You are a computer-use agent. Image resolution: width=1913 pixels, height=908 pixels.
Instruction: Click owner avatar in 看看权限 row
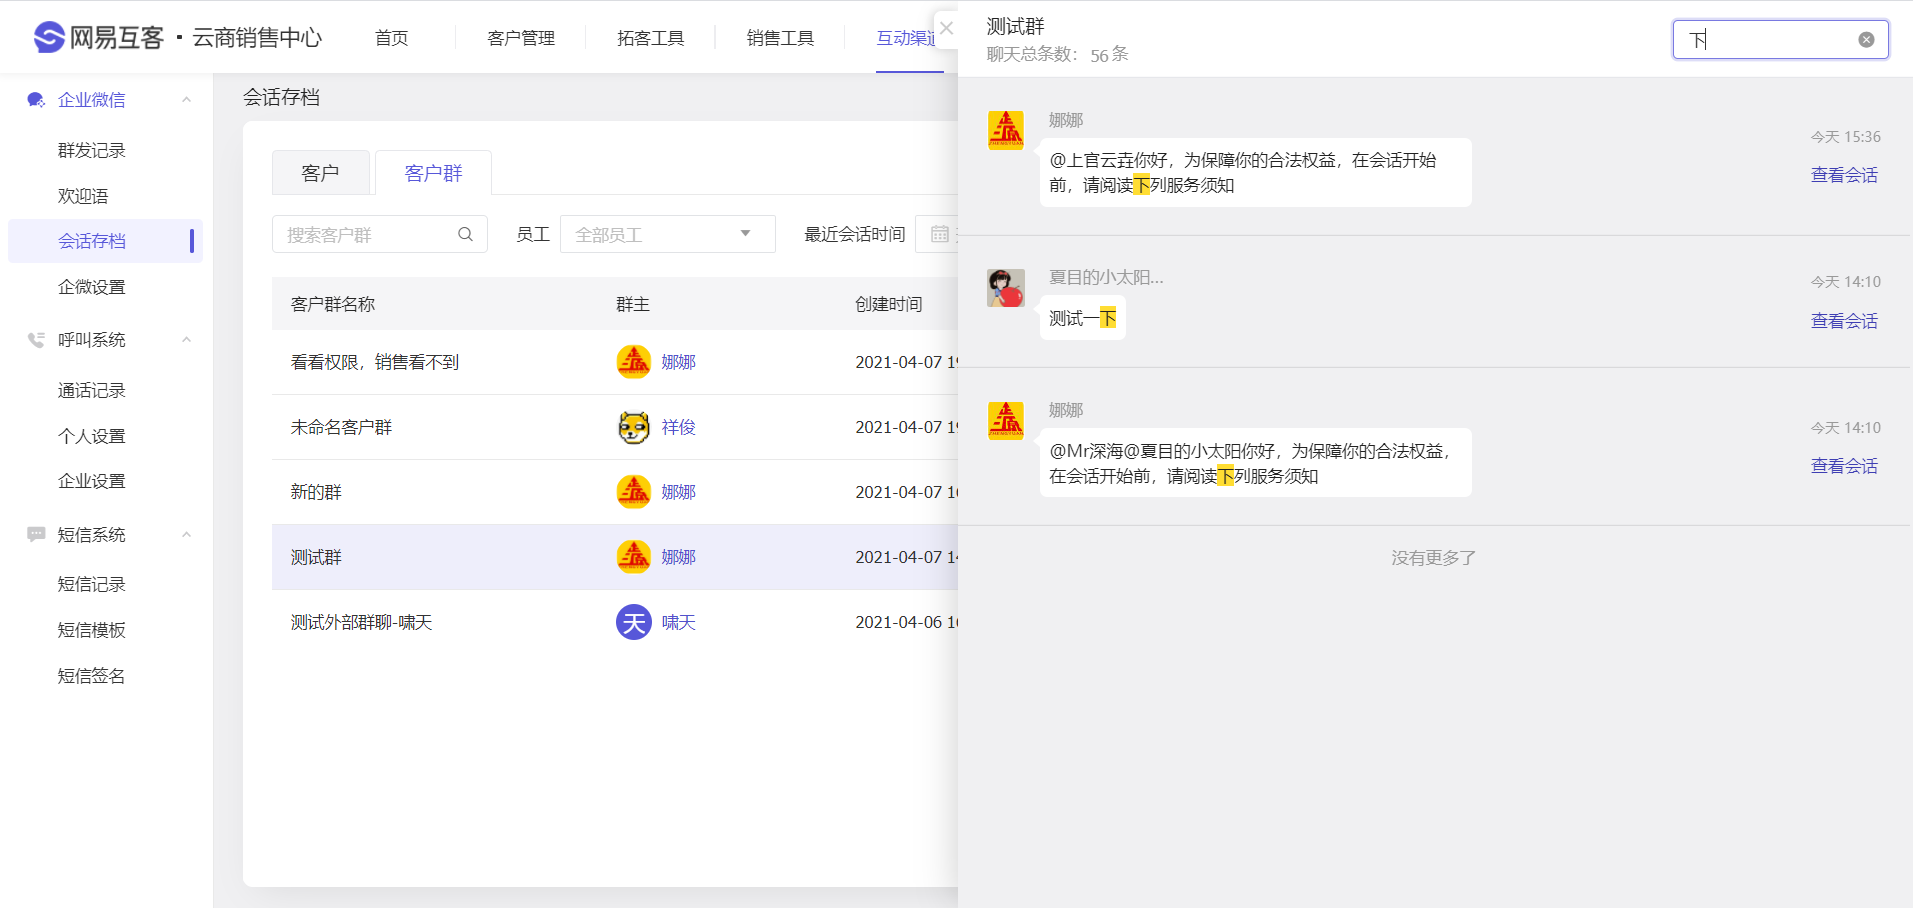click(634, 362)
